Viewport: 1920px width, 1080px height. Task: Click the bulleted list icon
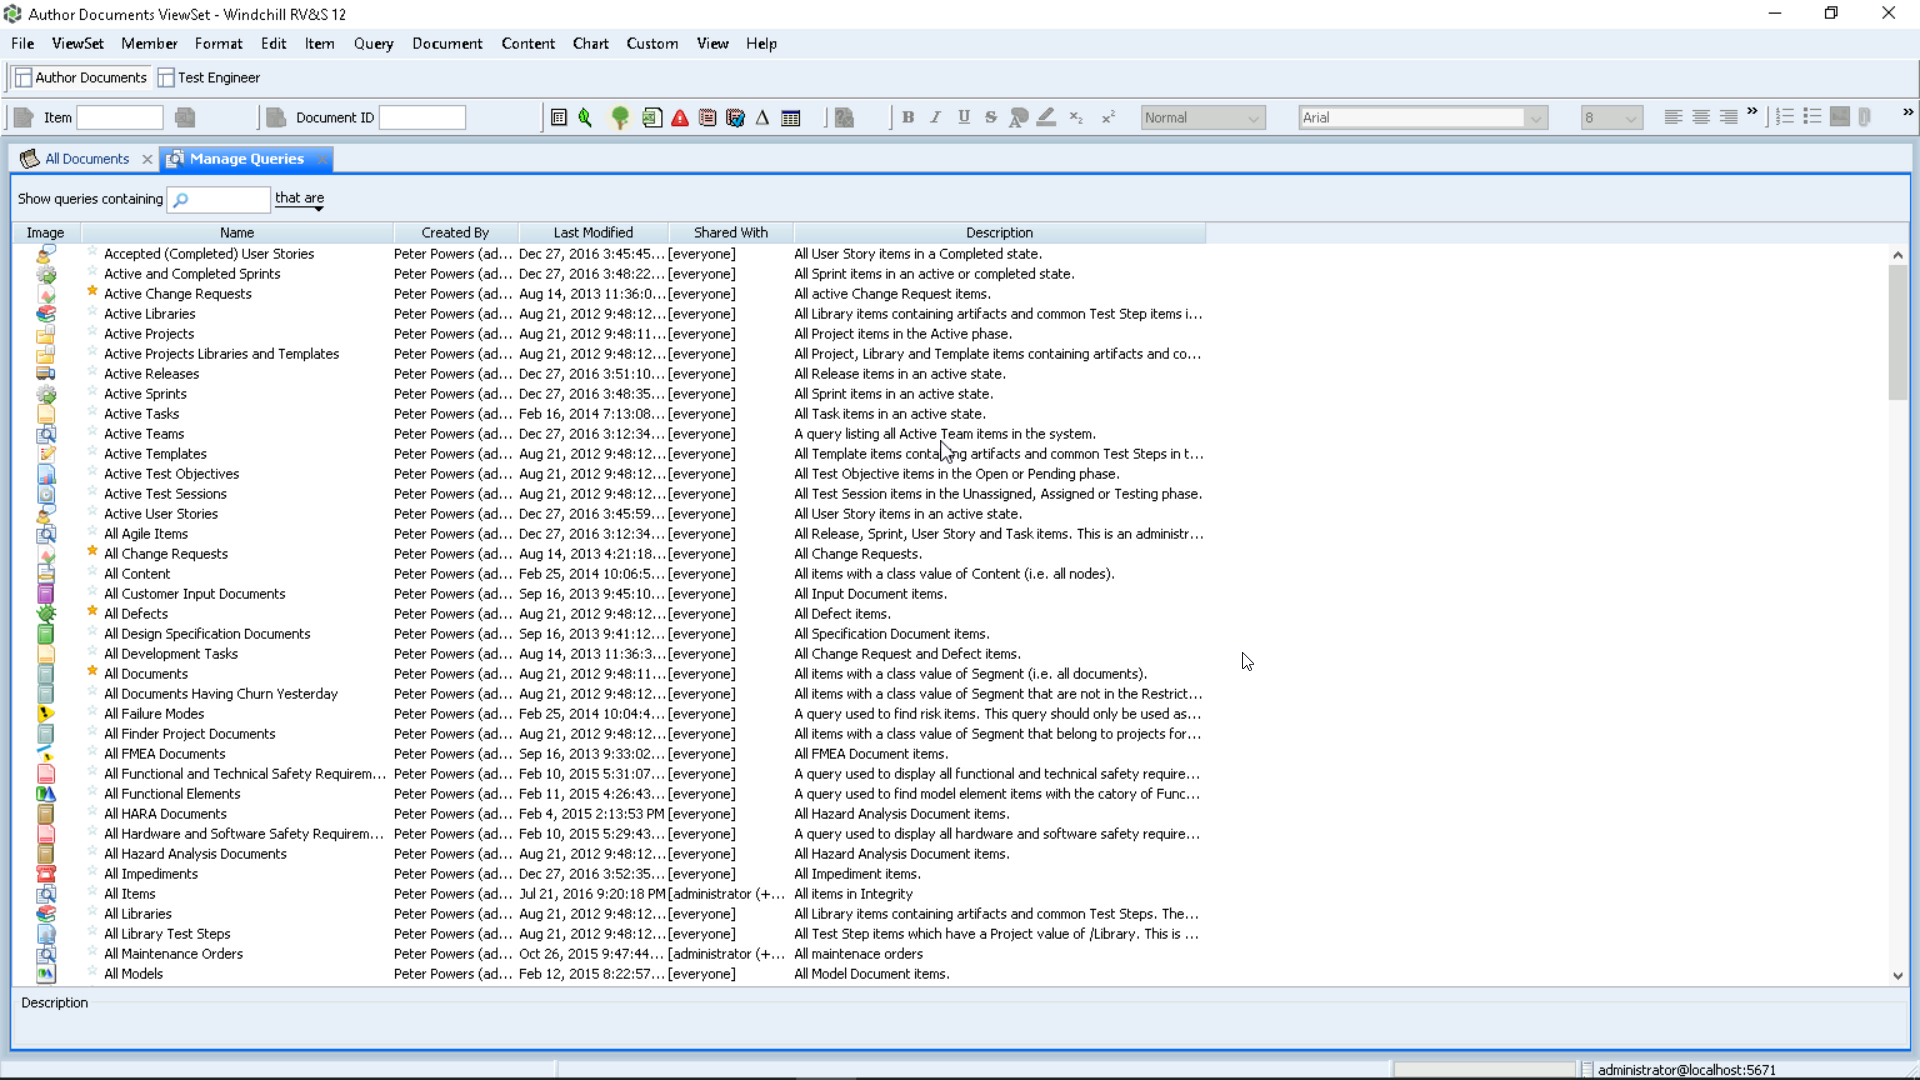pos(1812,118)
